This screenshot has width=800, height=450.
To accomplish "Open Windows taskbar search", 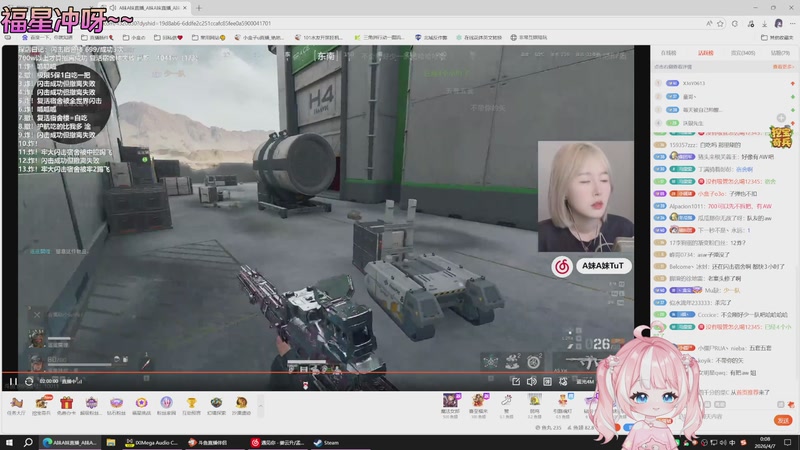I will point(28,442).
